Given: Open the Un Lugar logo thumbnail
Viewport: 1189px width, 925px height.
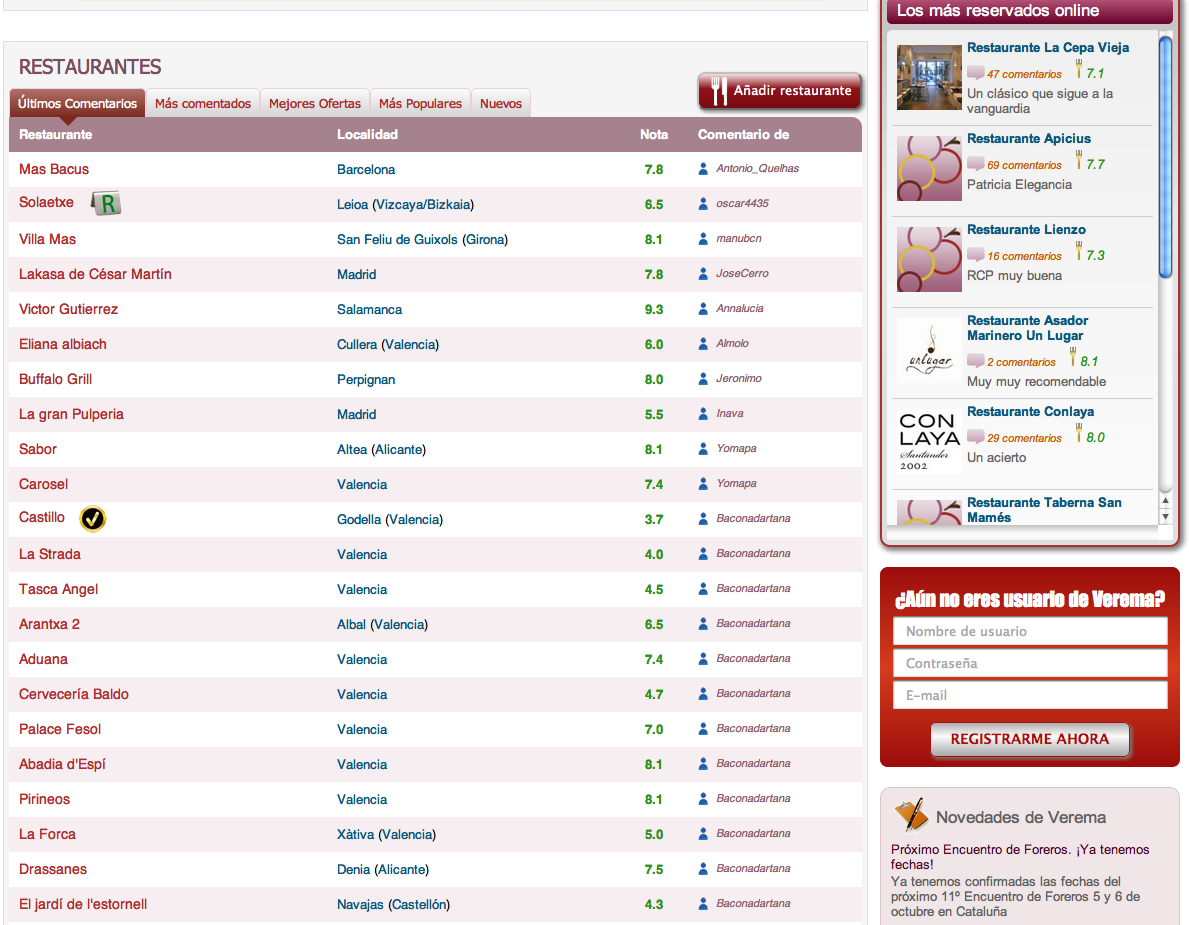Looking at the screenshot, I should click(x=929, y=350).
